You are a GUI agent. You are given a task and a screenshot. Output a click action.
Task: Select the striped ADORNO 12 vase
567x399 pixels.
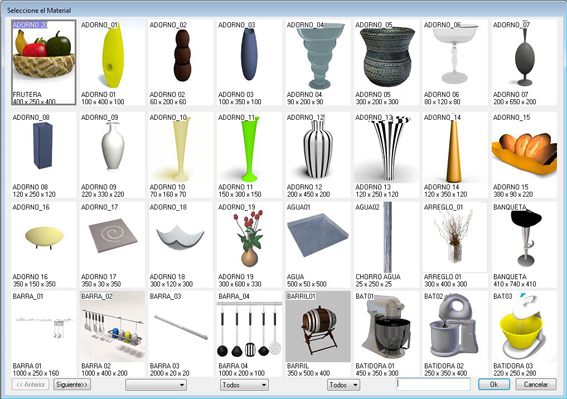[x=317, y=155]
